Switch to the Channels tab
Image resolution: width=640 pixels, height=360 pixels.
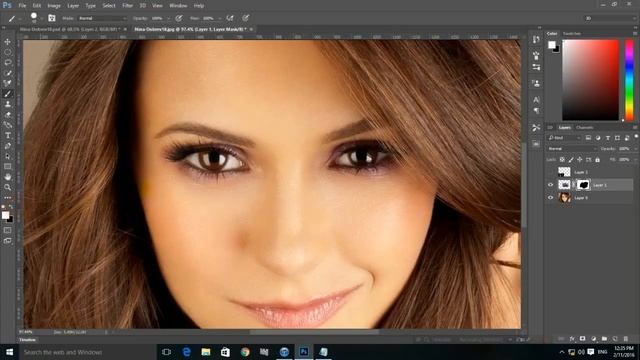point(584,127)
